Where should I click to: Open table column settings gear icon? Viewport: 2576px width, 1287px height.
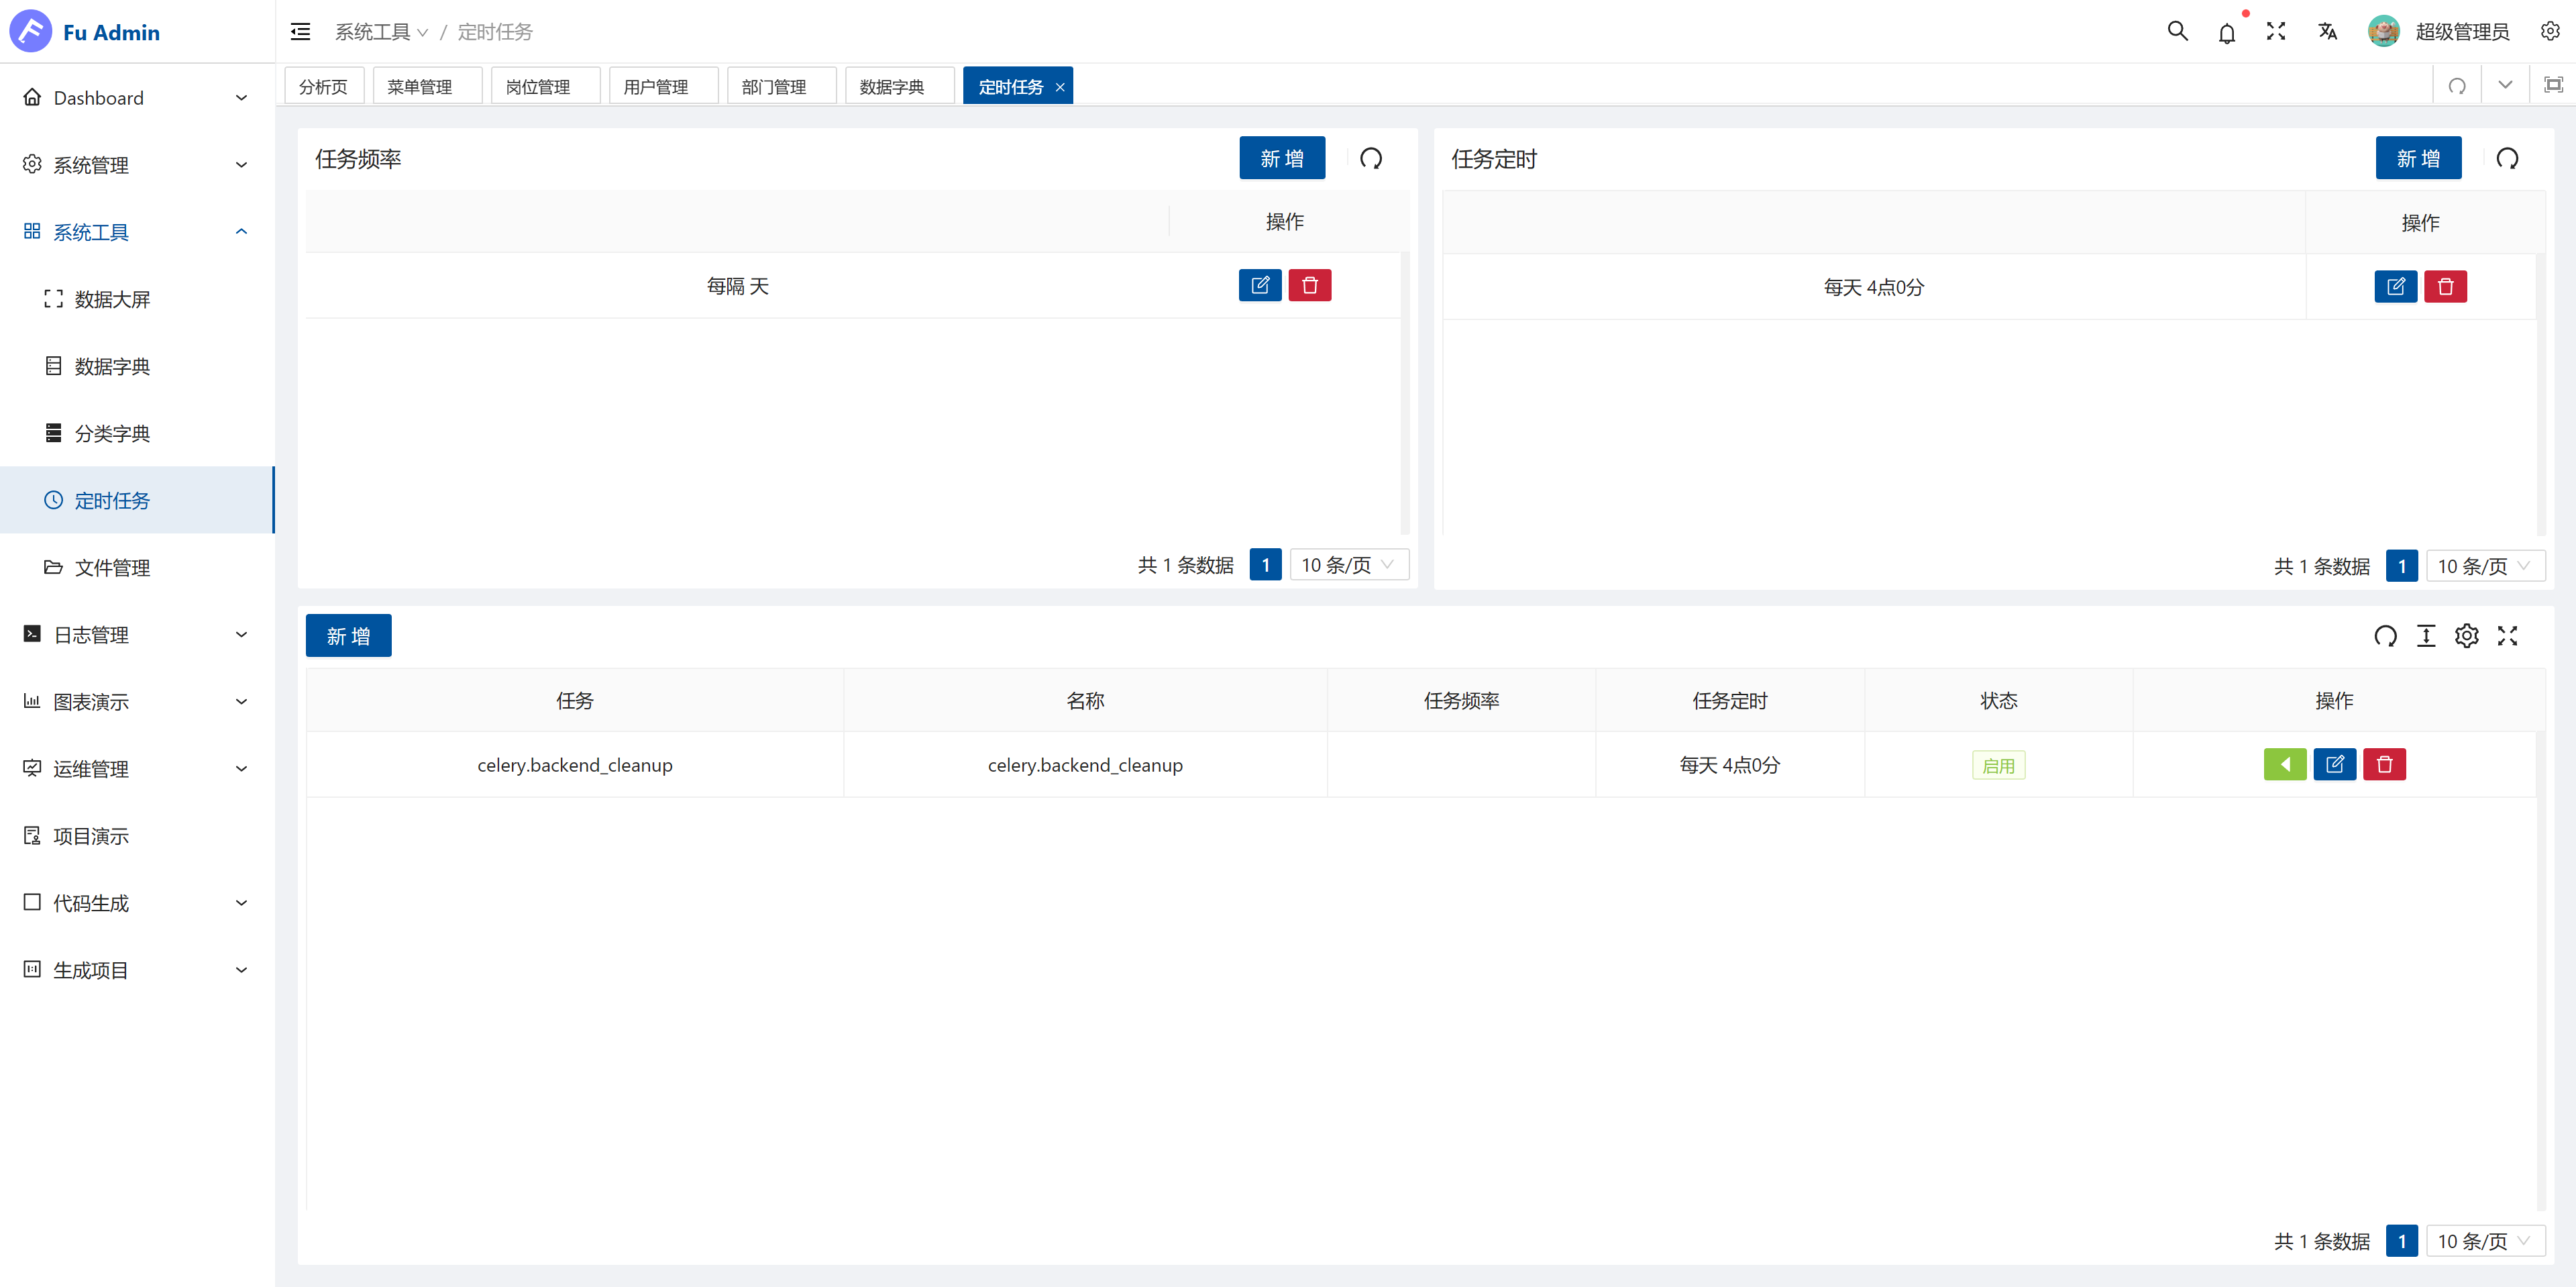(2466, 636)
